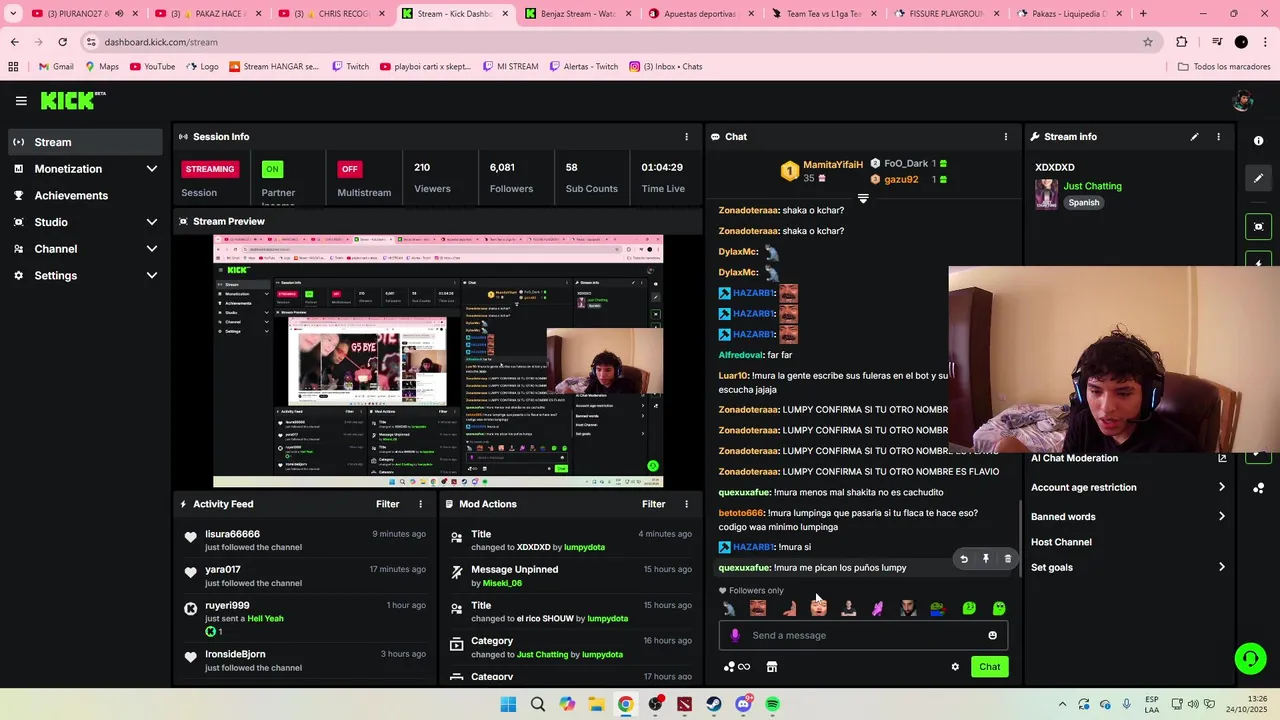
Task: Open Mod Actions three-dot options
Action: (x=686, y=505)
